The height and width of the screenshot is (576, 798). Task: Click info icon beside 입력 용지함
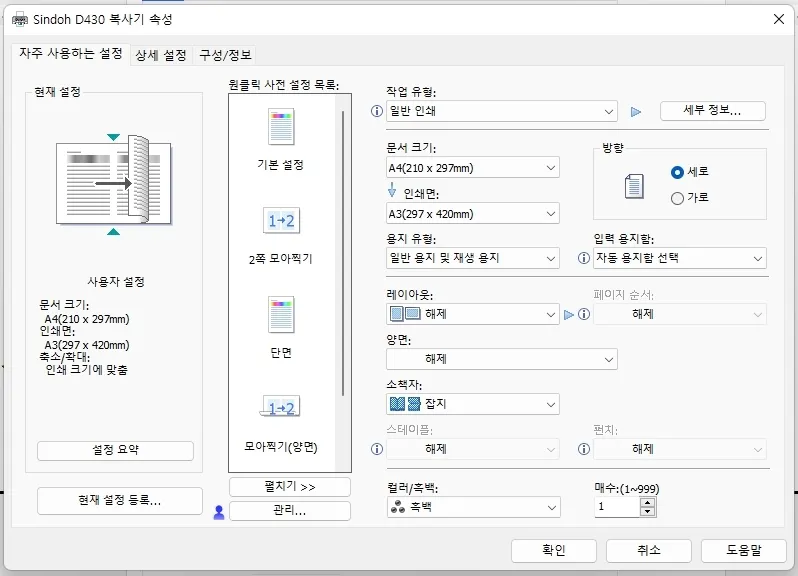click(x=584, y=258)
